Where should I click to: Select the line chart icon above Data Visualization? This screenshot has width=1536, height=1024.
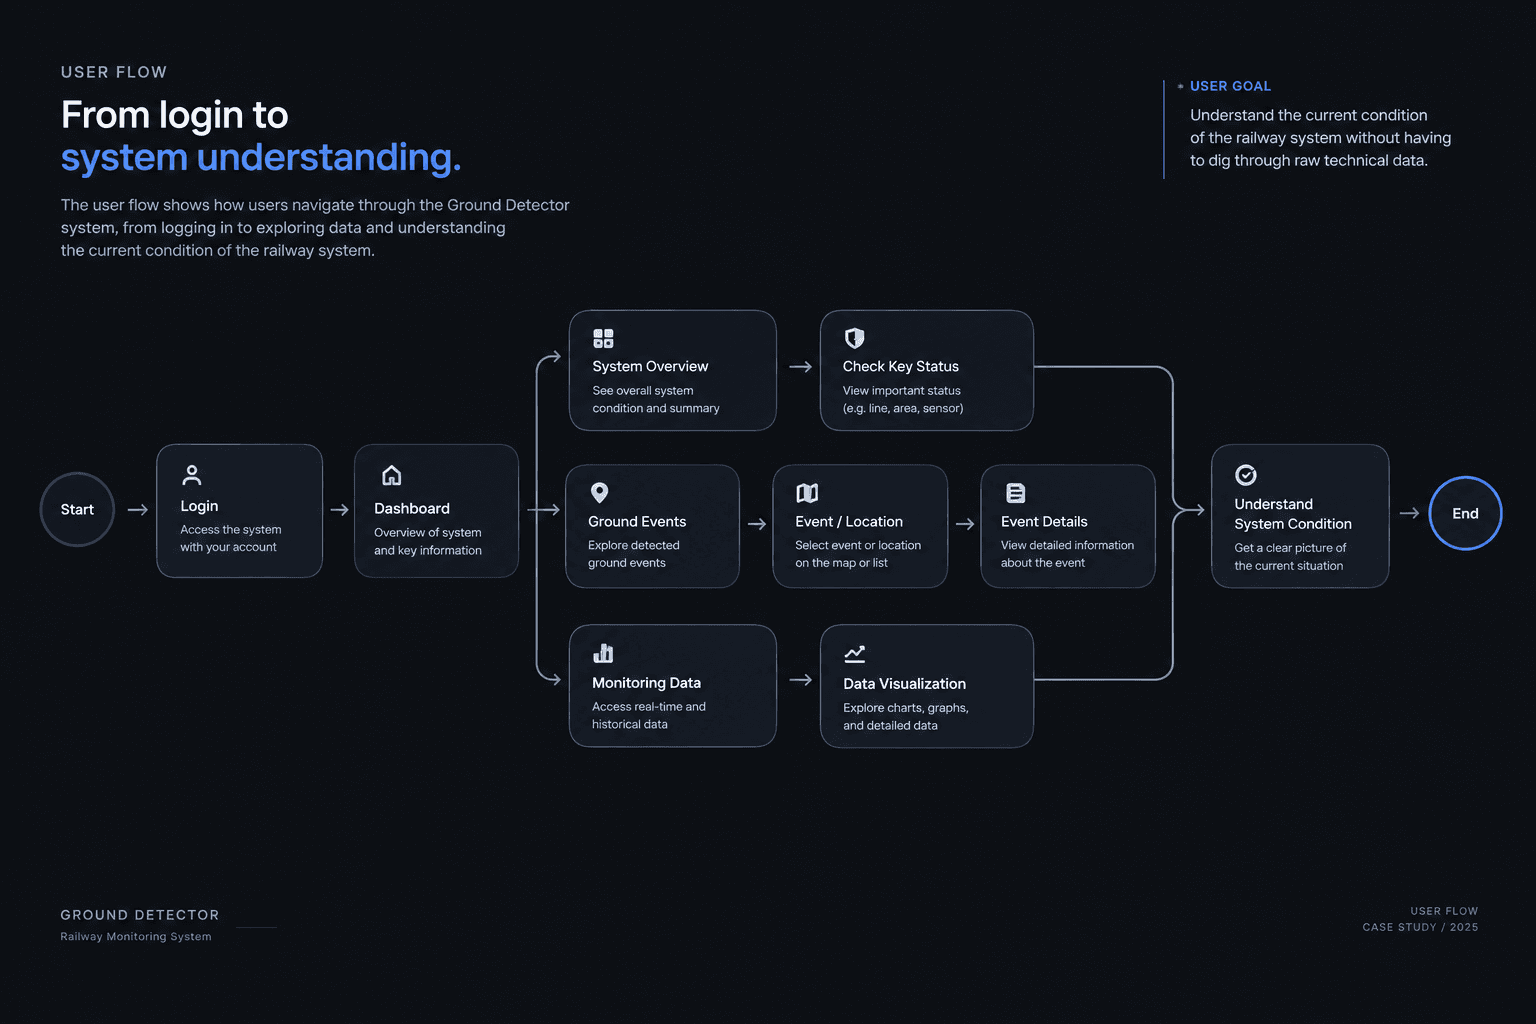pyautogui.click(x=855, y=654)
